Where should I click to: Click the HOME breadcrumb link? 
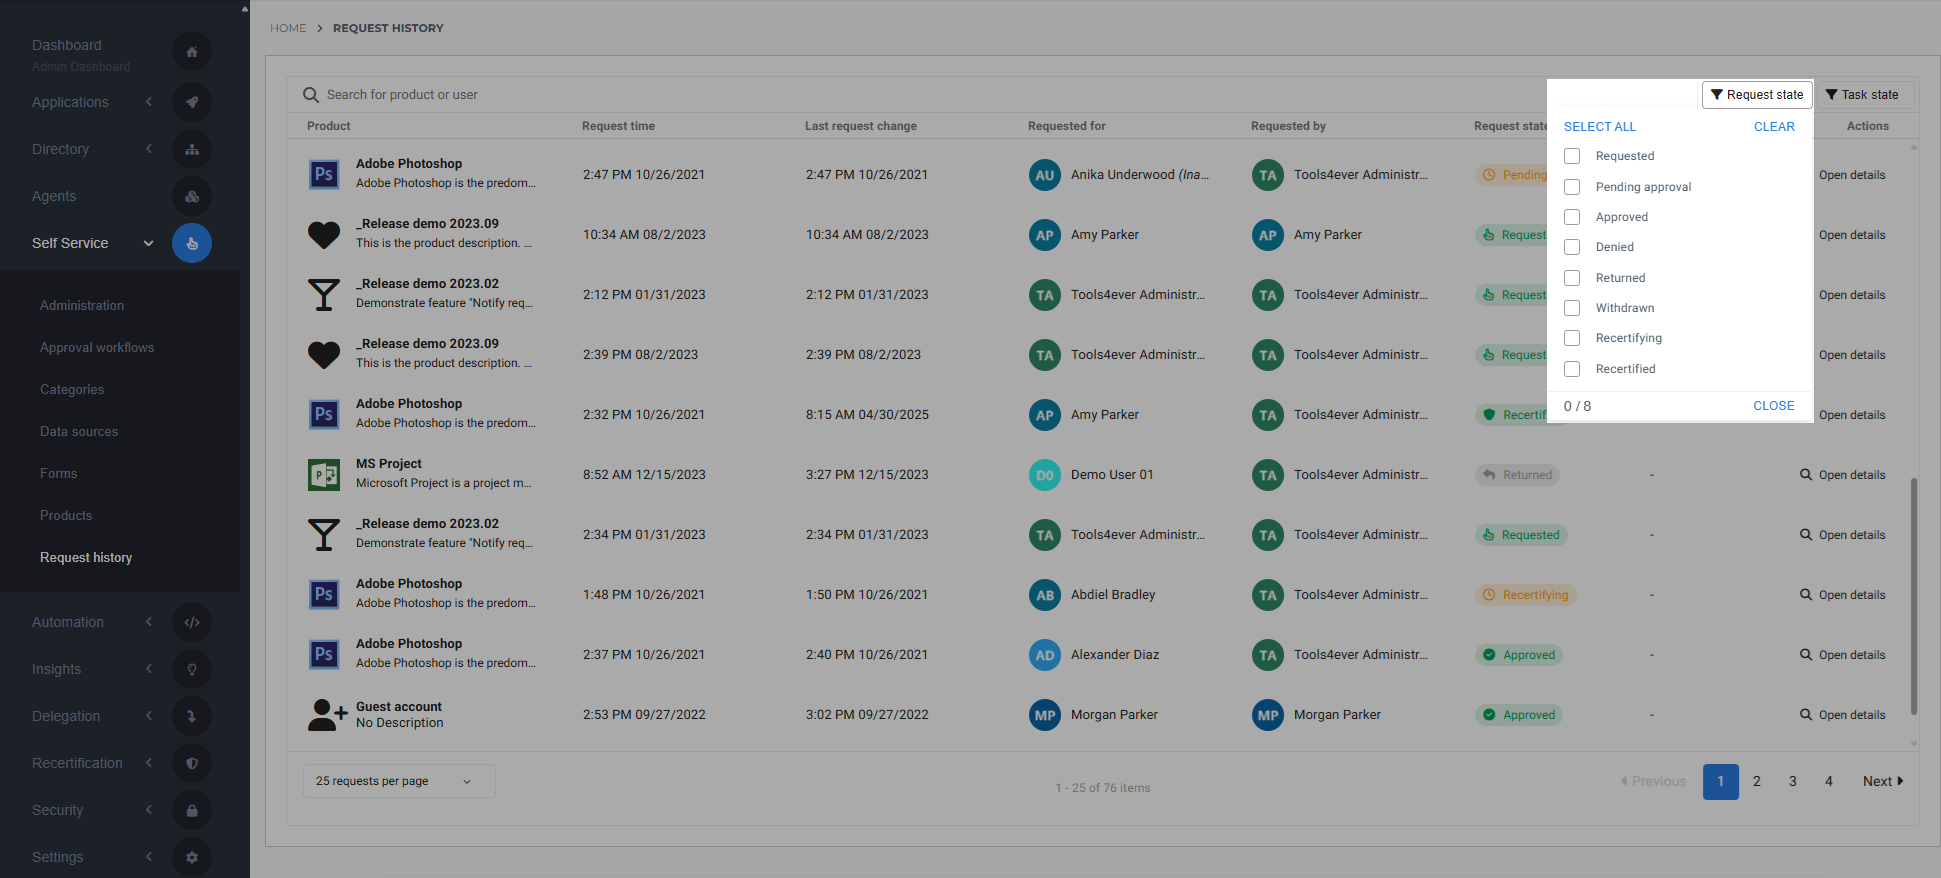[288, 28]
